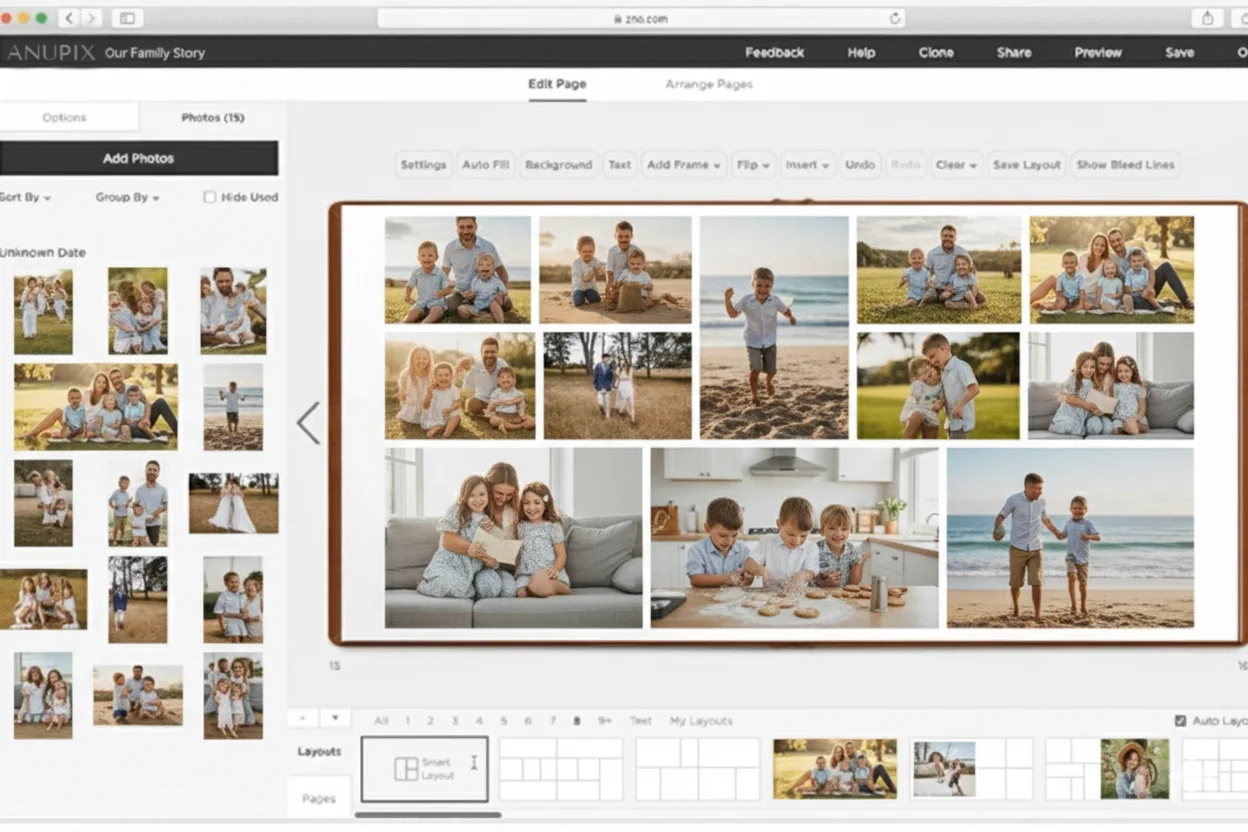Screen dimensions: 1248x832
Task: Open the Add Frame dropdown
Action: point(684,165)
